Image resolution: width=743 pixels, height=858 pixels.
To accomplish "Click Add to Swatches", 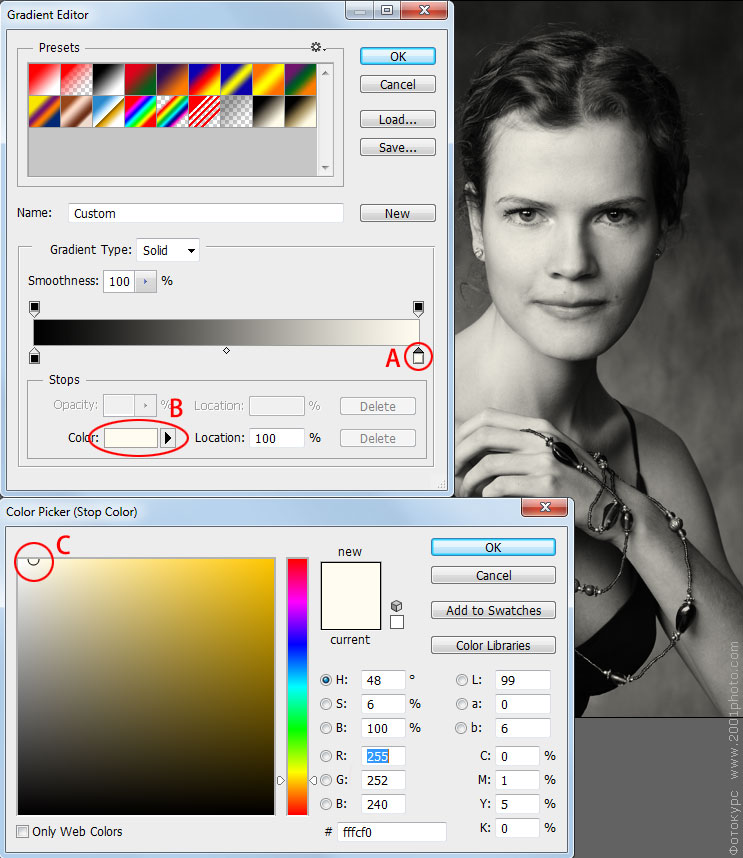I will click(x=493, y=610).
